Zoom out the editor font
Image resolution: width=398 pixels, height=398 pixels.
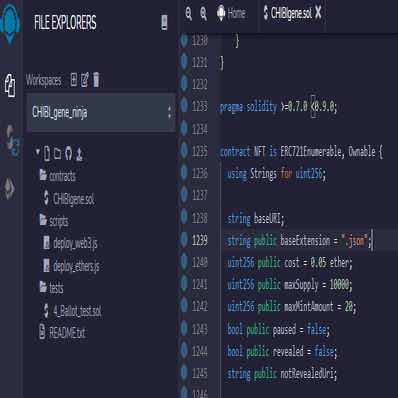[x=189, y=14]
